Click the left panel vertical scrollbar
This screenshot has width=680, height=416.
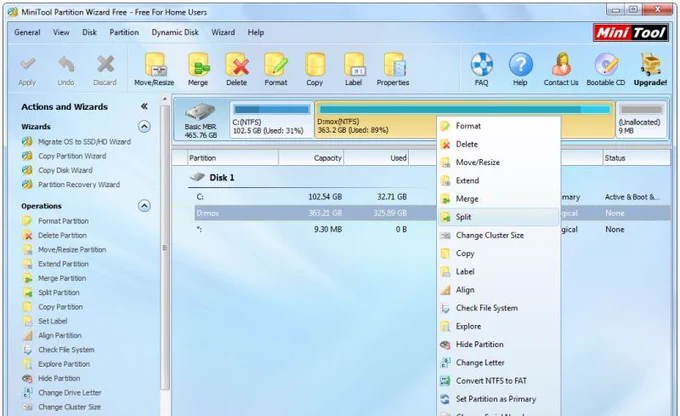point(164,247)
